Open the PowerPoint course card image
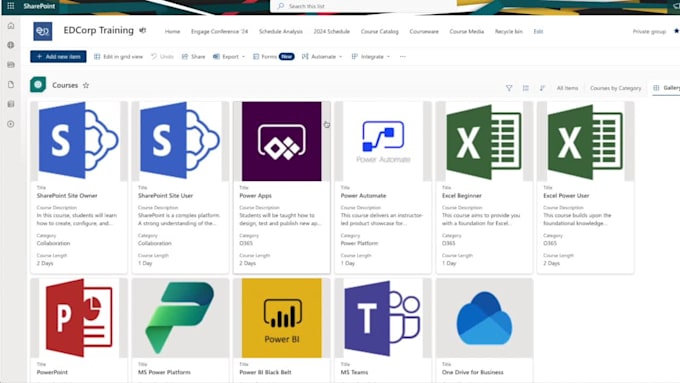The height and width of the screenshot is (383, 680). click(x=79, y=318)
